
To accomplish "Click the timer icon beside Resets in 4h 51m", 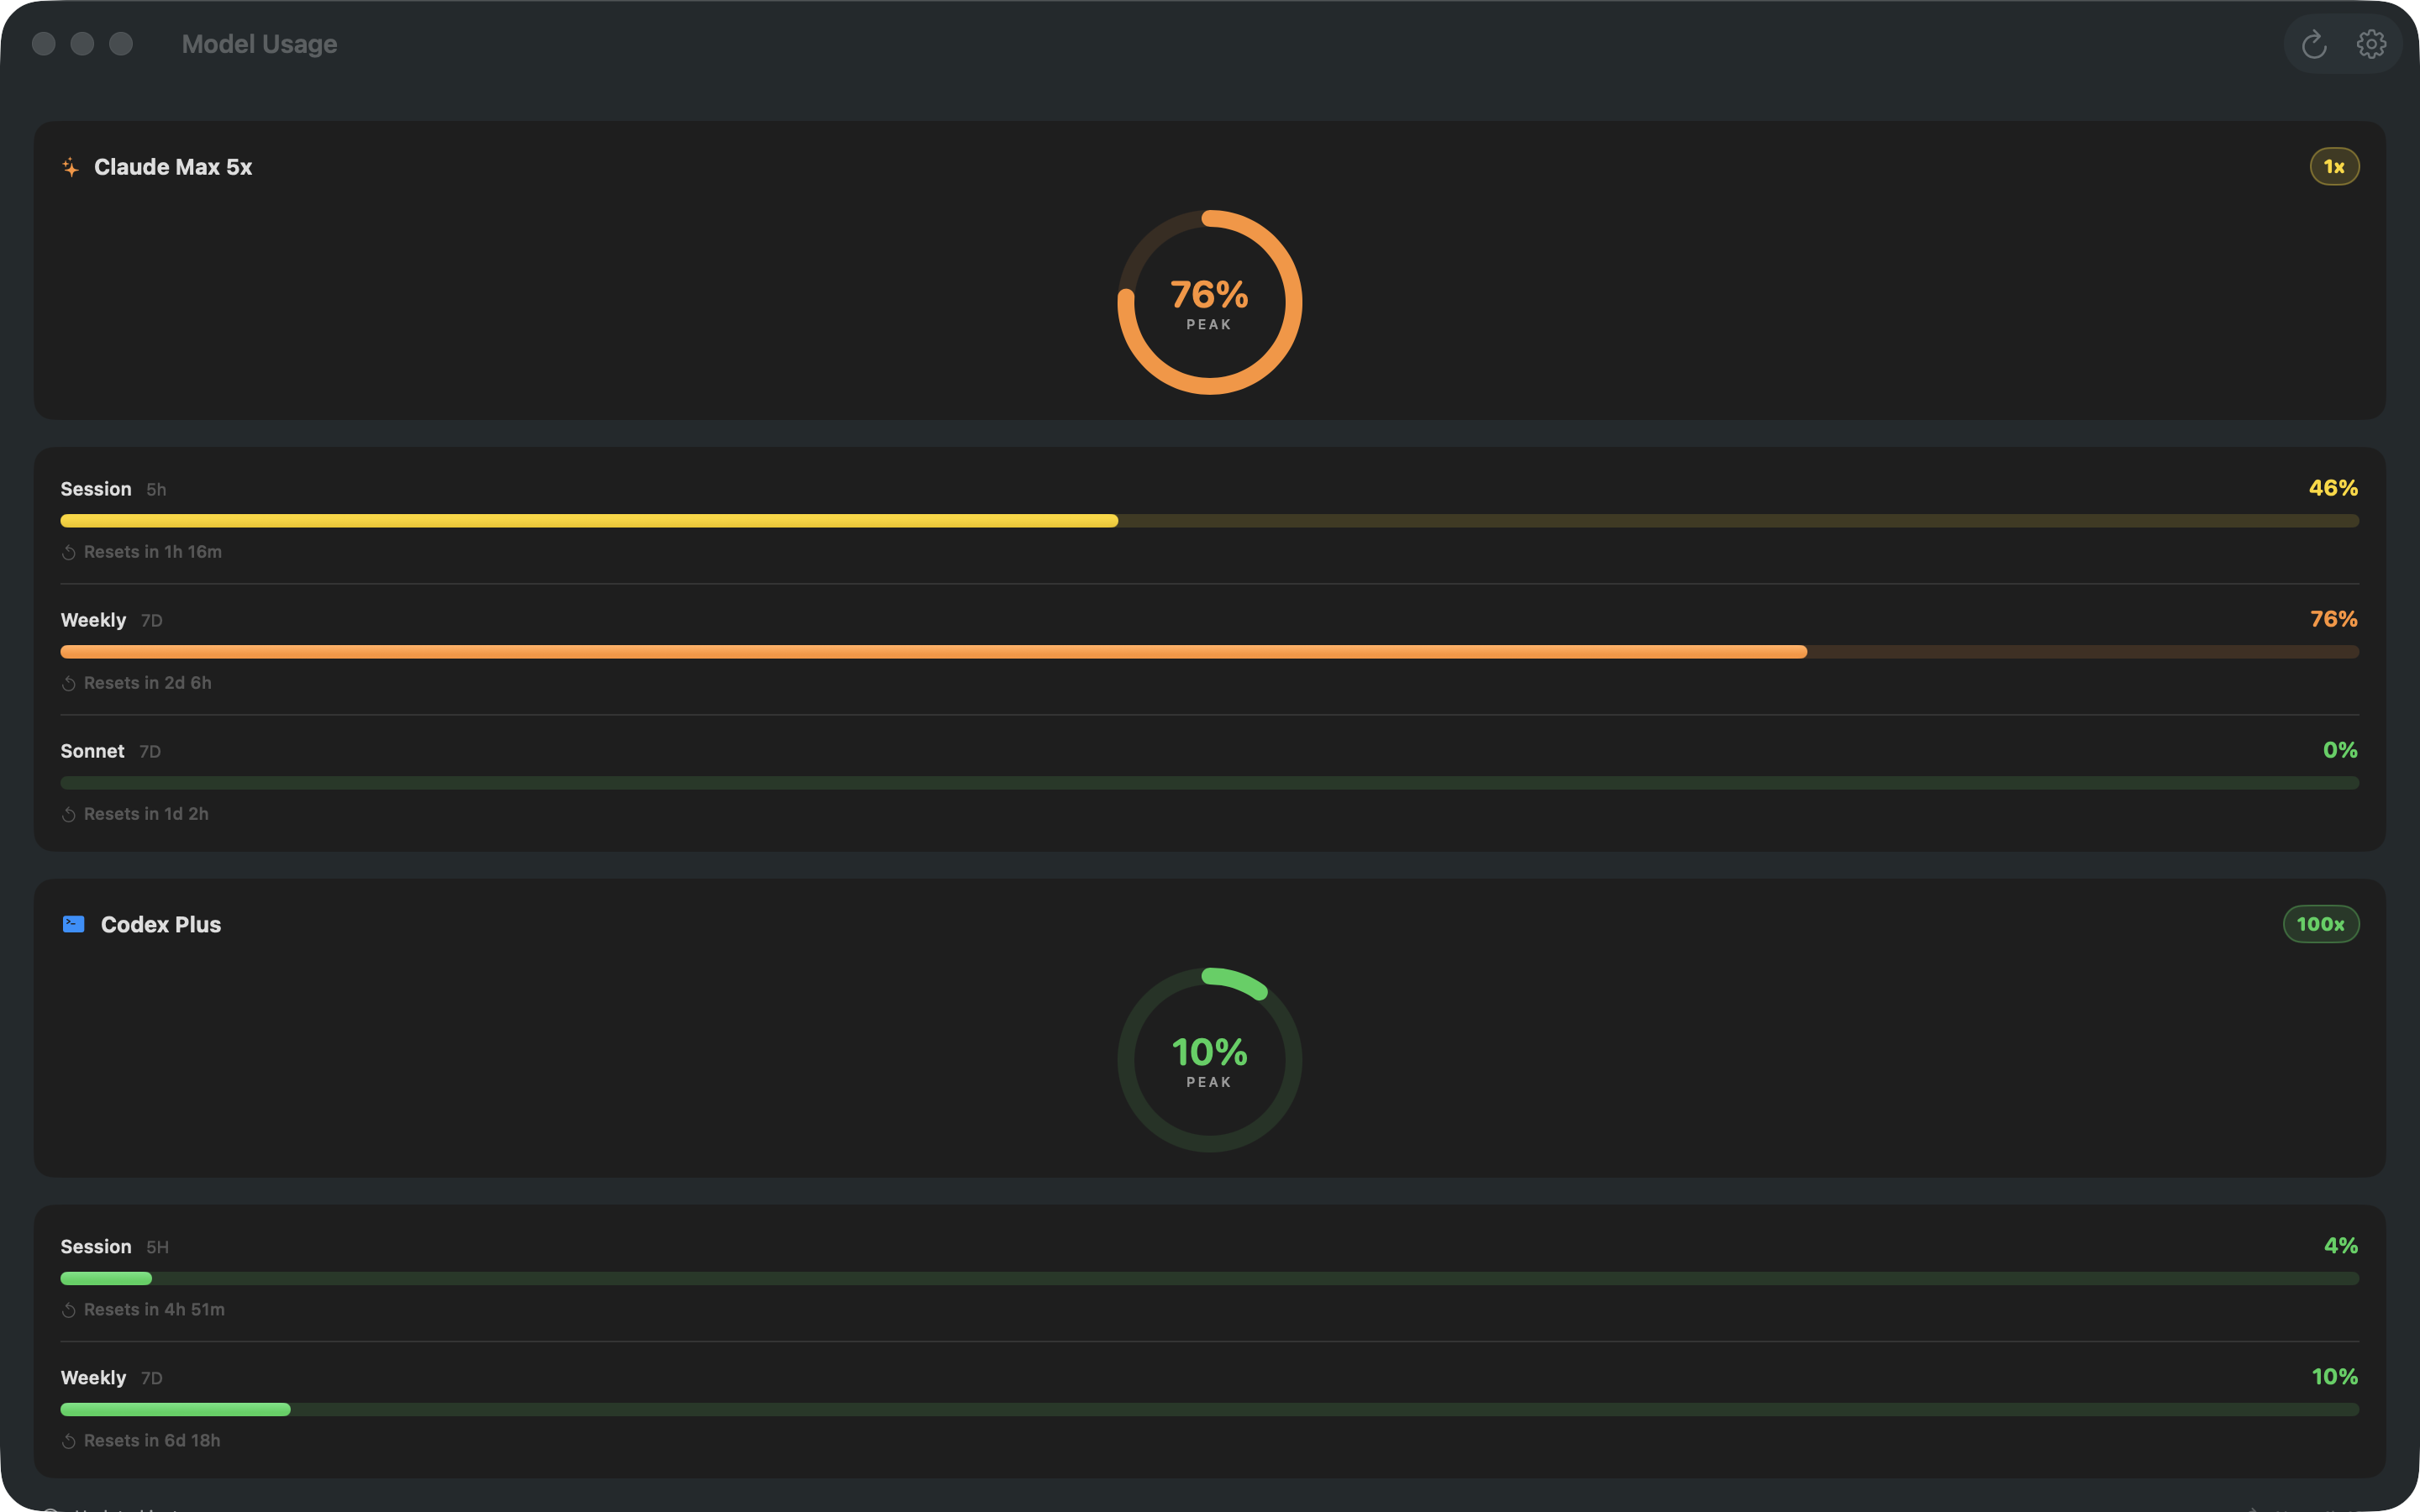I will 69,1309.
